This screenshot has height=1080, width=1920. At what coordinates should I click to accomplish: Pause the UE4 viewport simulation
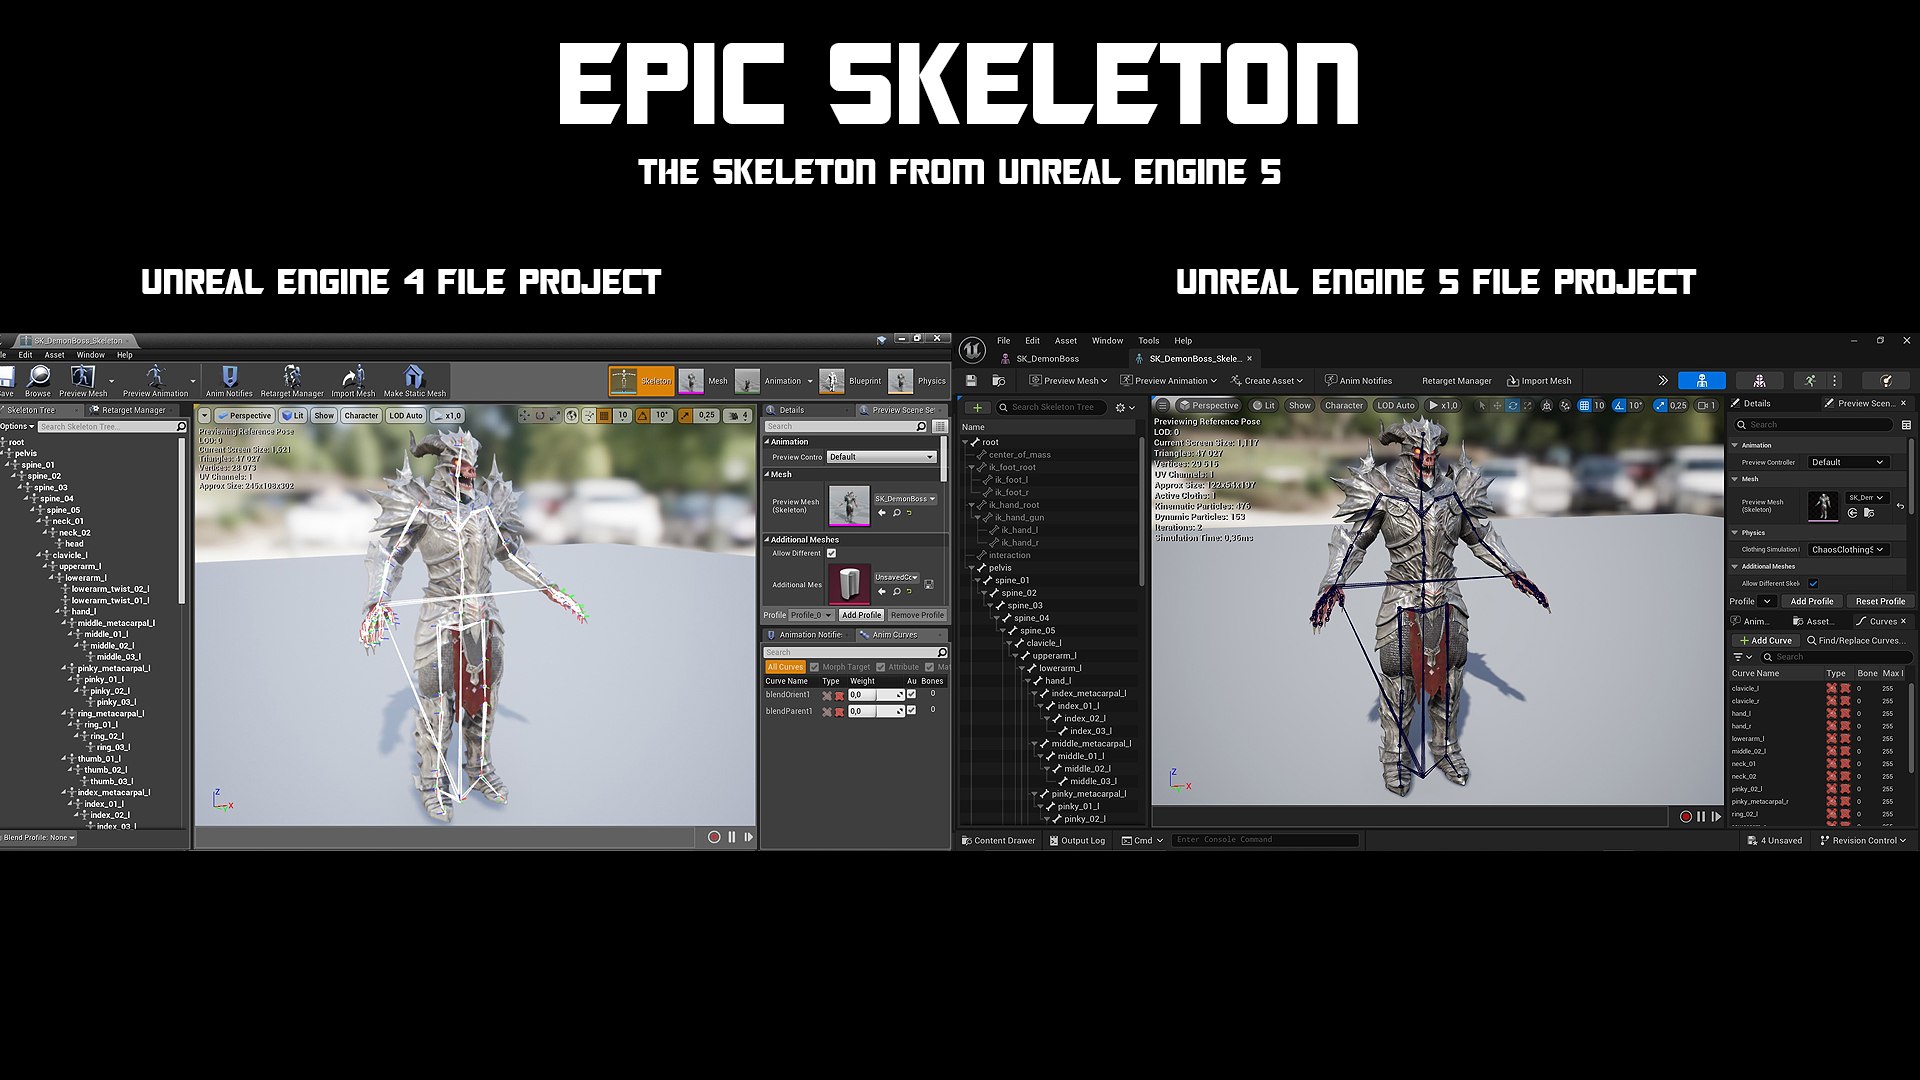click(x=732, y=837)
